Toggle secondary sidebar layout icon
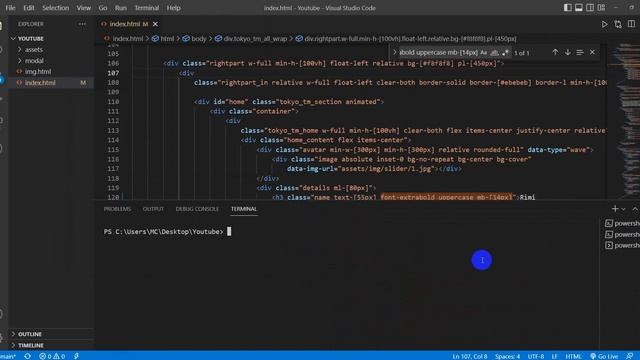This screenshot has height=360, width=640. point(590,7)
